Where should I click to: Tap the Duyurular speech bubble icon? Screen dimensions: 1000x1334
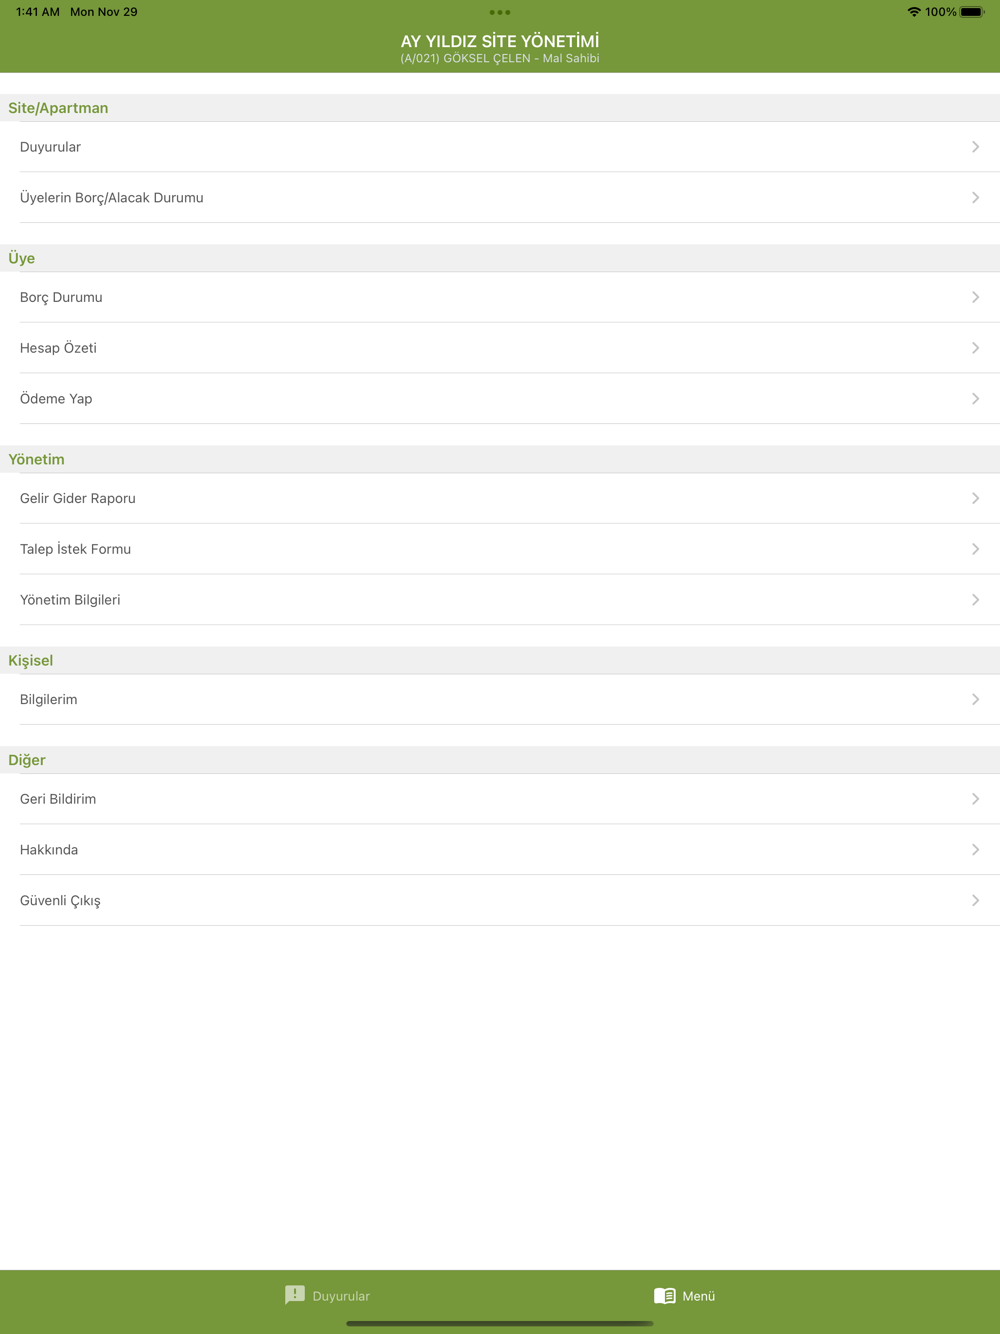[x=295, y=1295]
